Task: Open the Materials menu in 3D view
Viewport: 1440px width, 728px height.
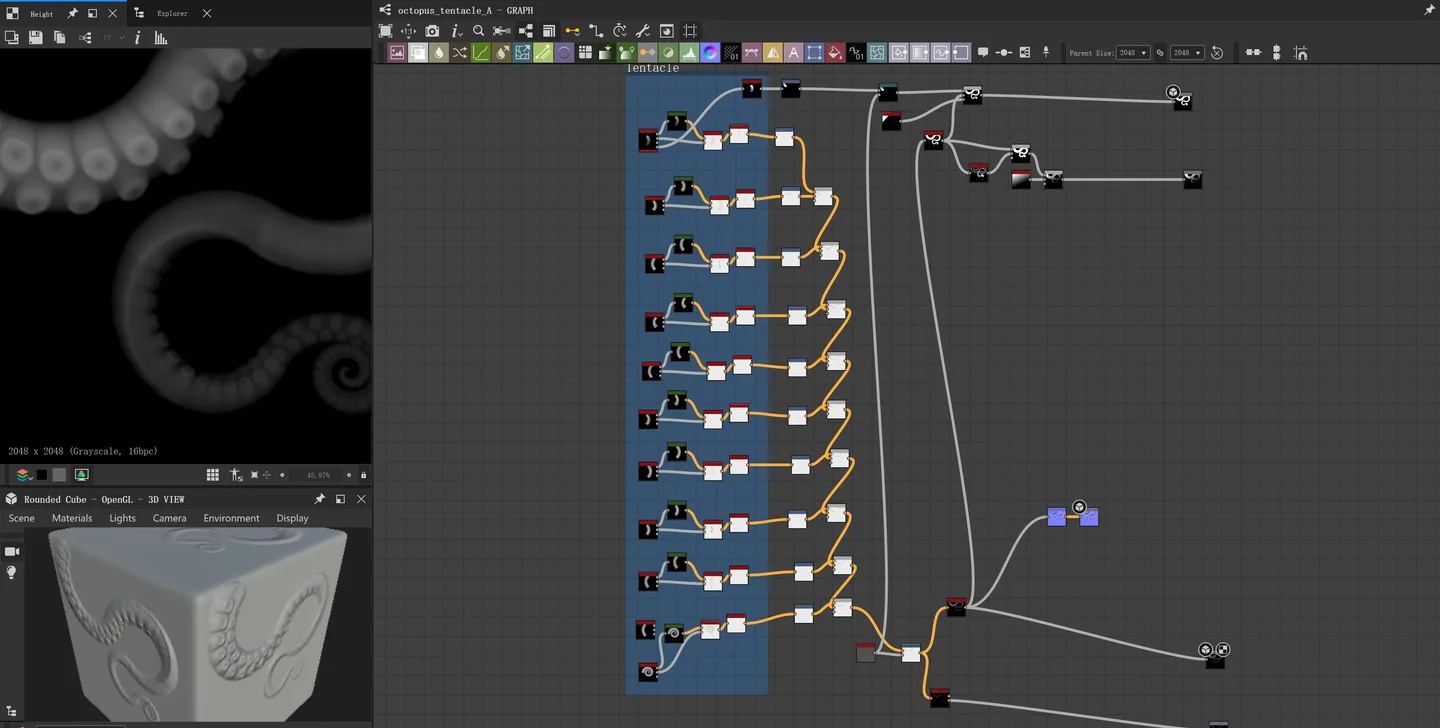Action: [x=72, y=518]
